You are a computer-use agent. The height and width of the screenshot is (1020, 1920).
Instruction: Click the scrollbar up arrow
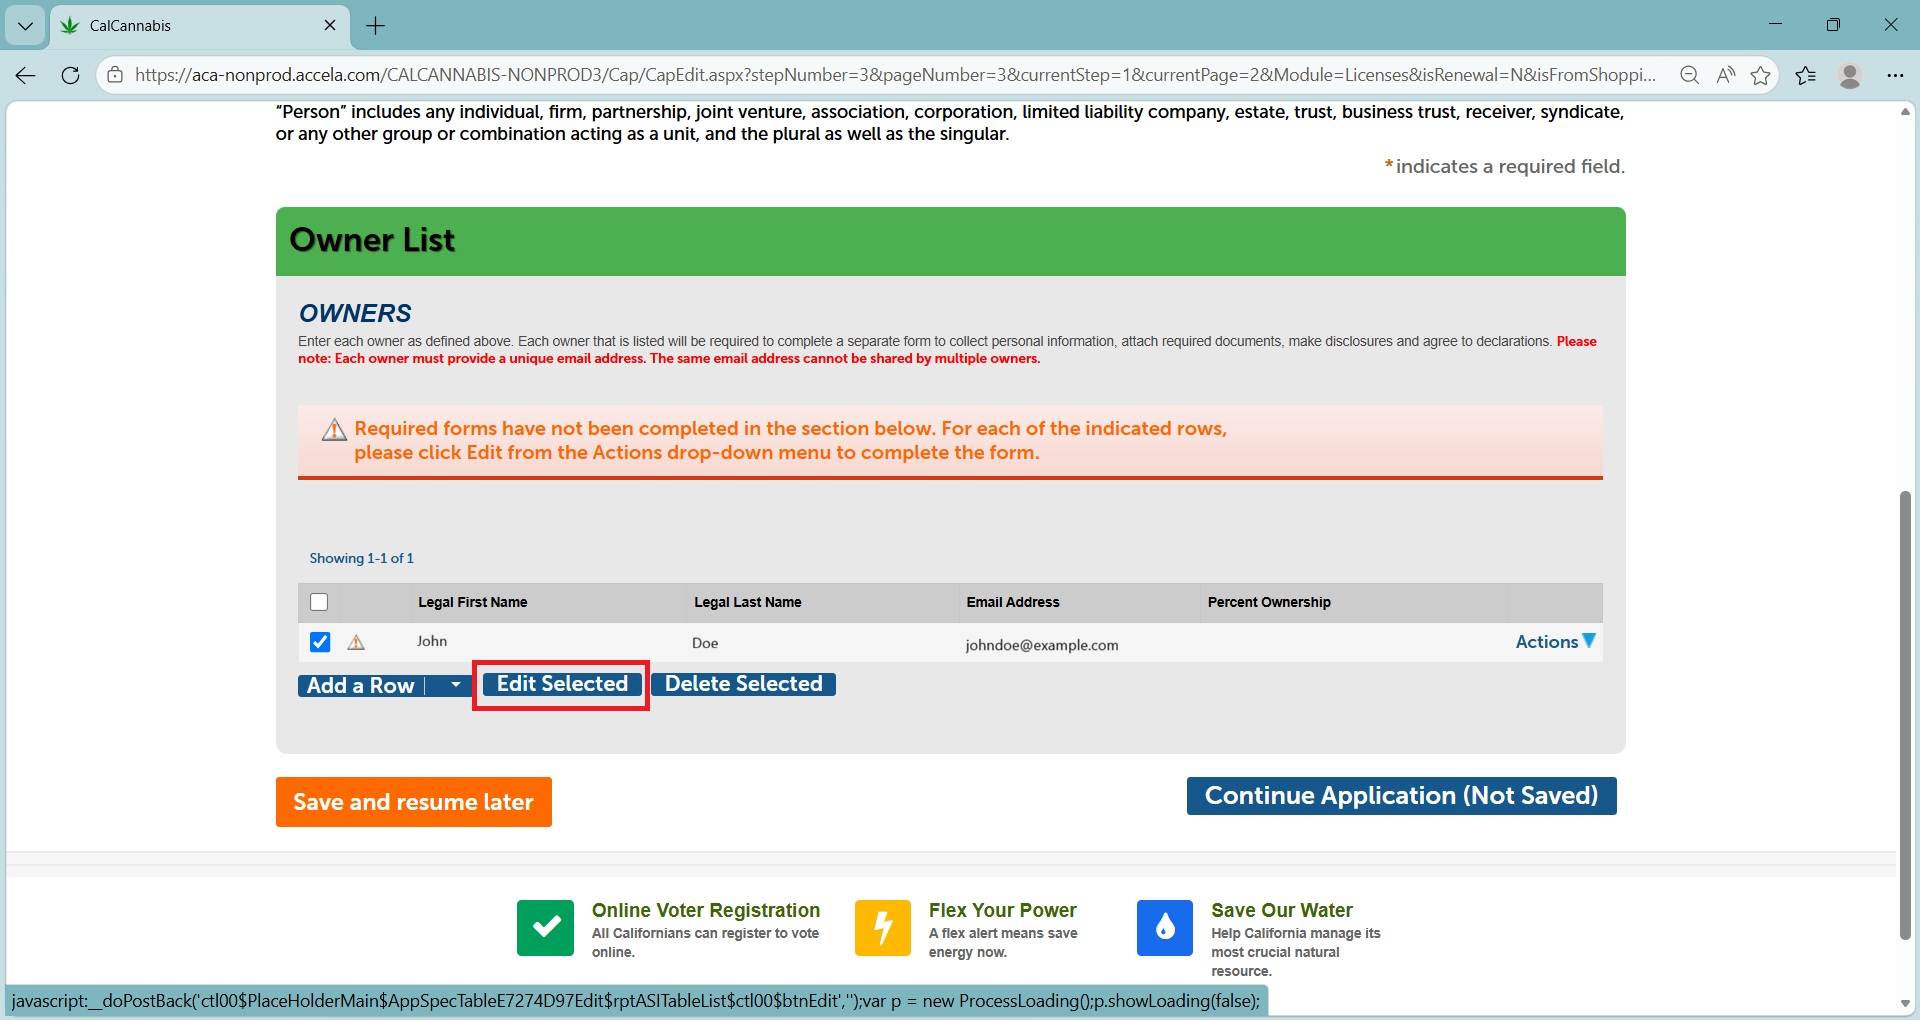(1905, 111)
